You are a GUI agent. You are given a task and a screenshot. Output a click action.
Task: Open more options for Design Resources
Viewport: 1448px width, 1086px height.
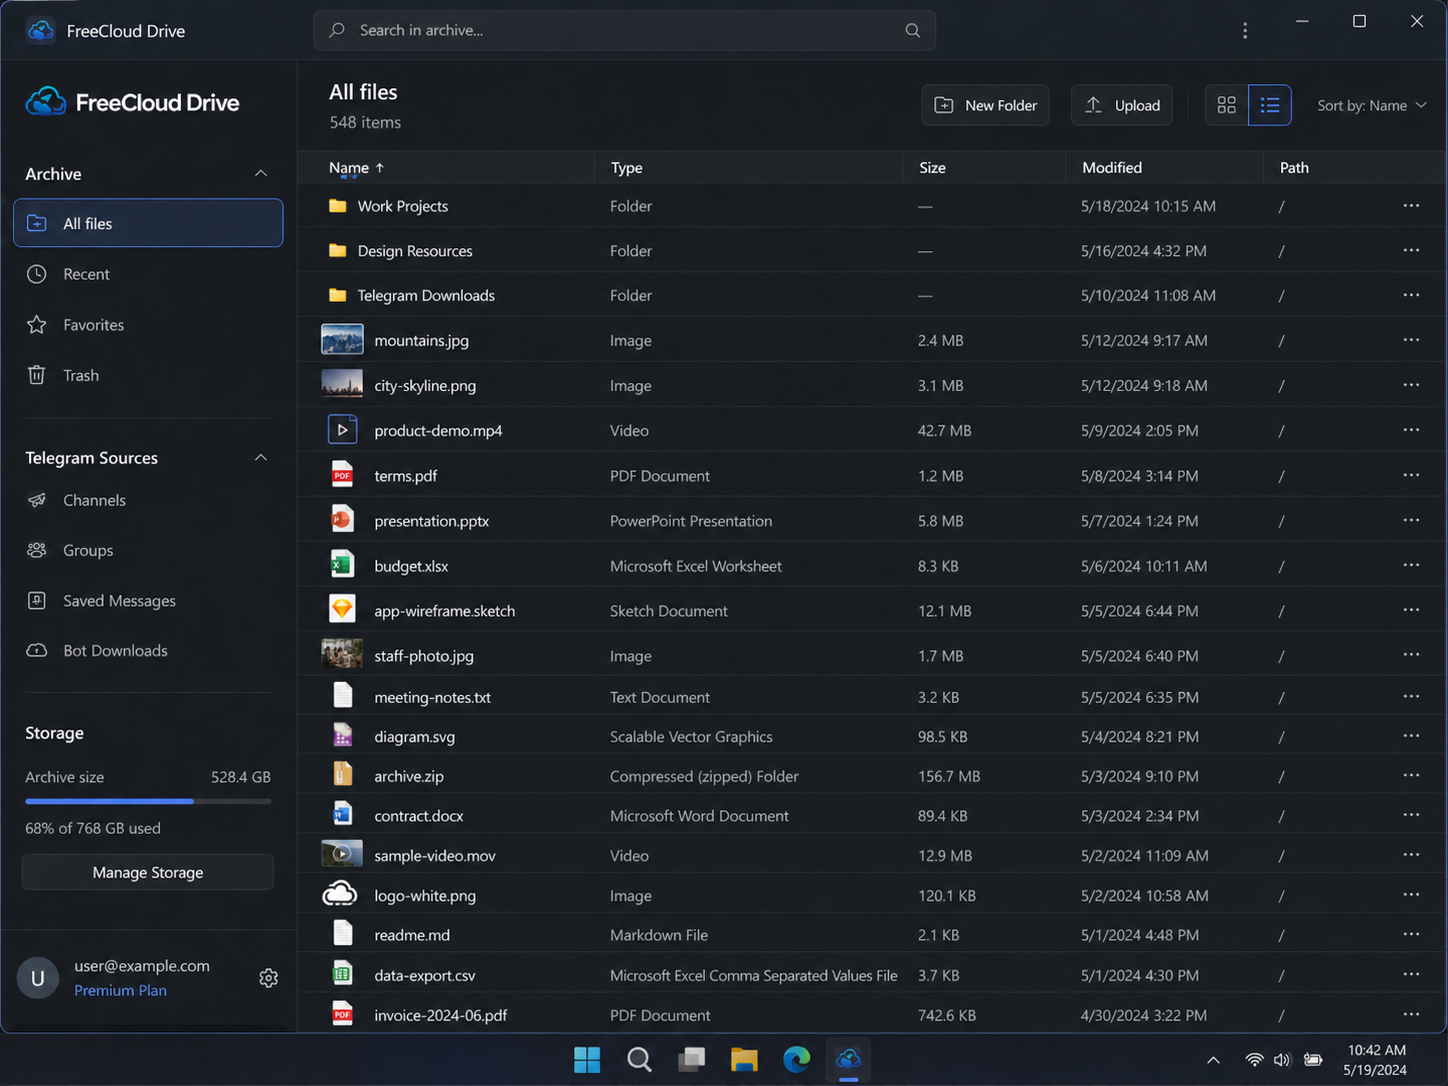coord(1411,250)
